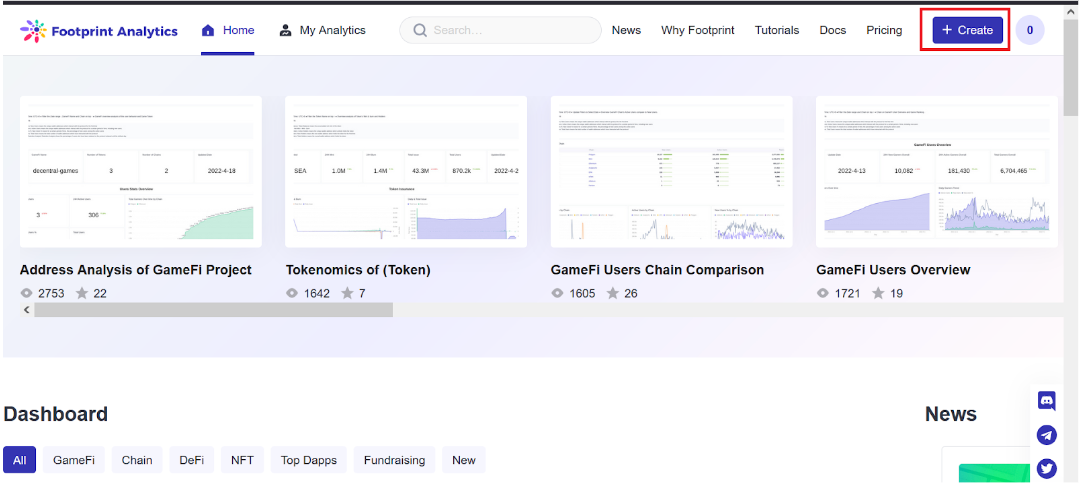Select the Chain dashboard filter
This screenshot has height=498, width=1086.
click(x=137, y=460)
